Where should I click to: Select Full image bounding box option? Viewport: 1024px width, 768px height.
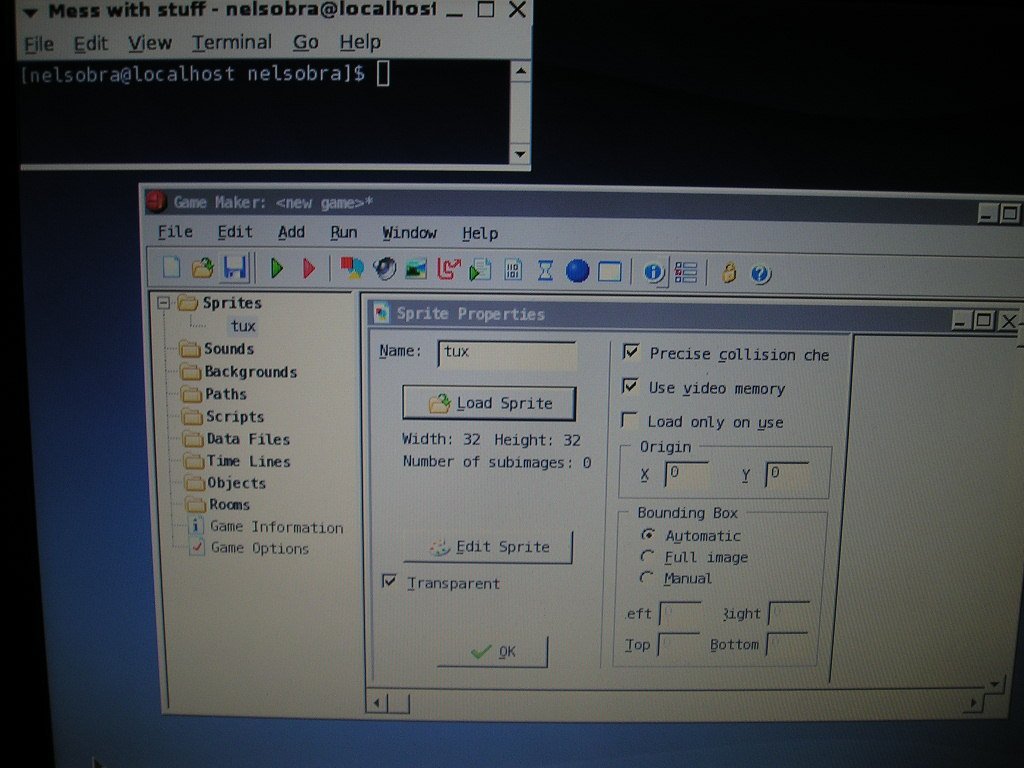[648, 557]
